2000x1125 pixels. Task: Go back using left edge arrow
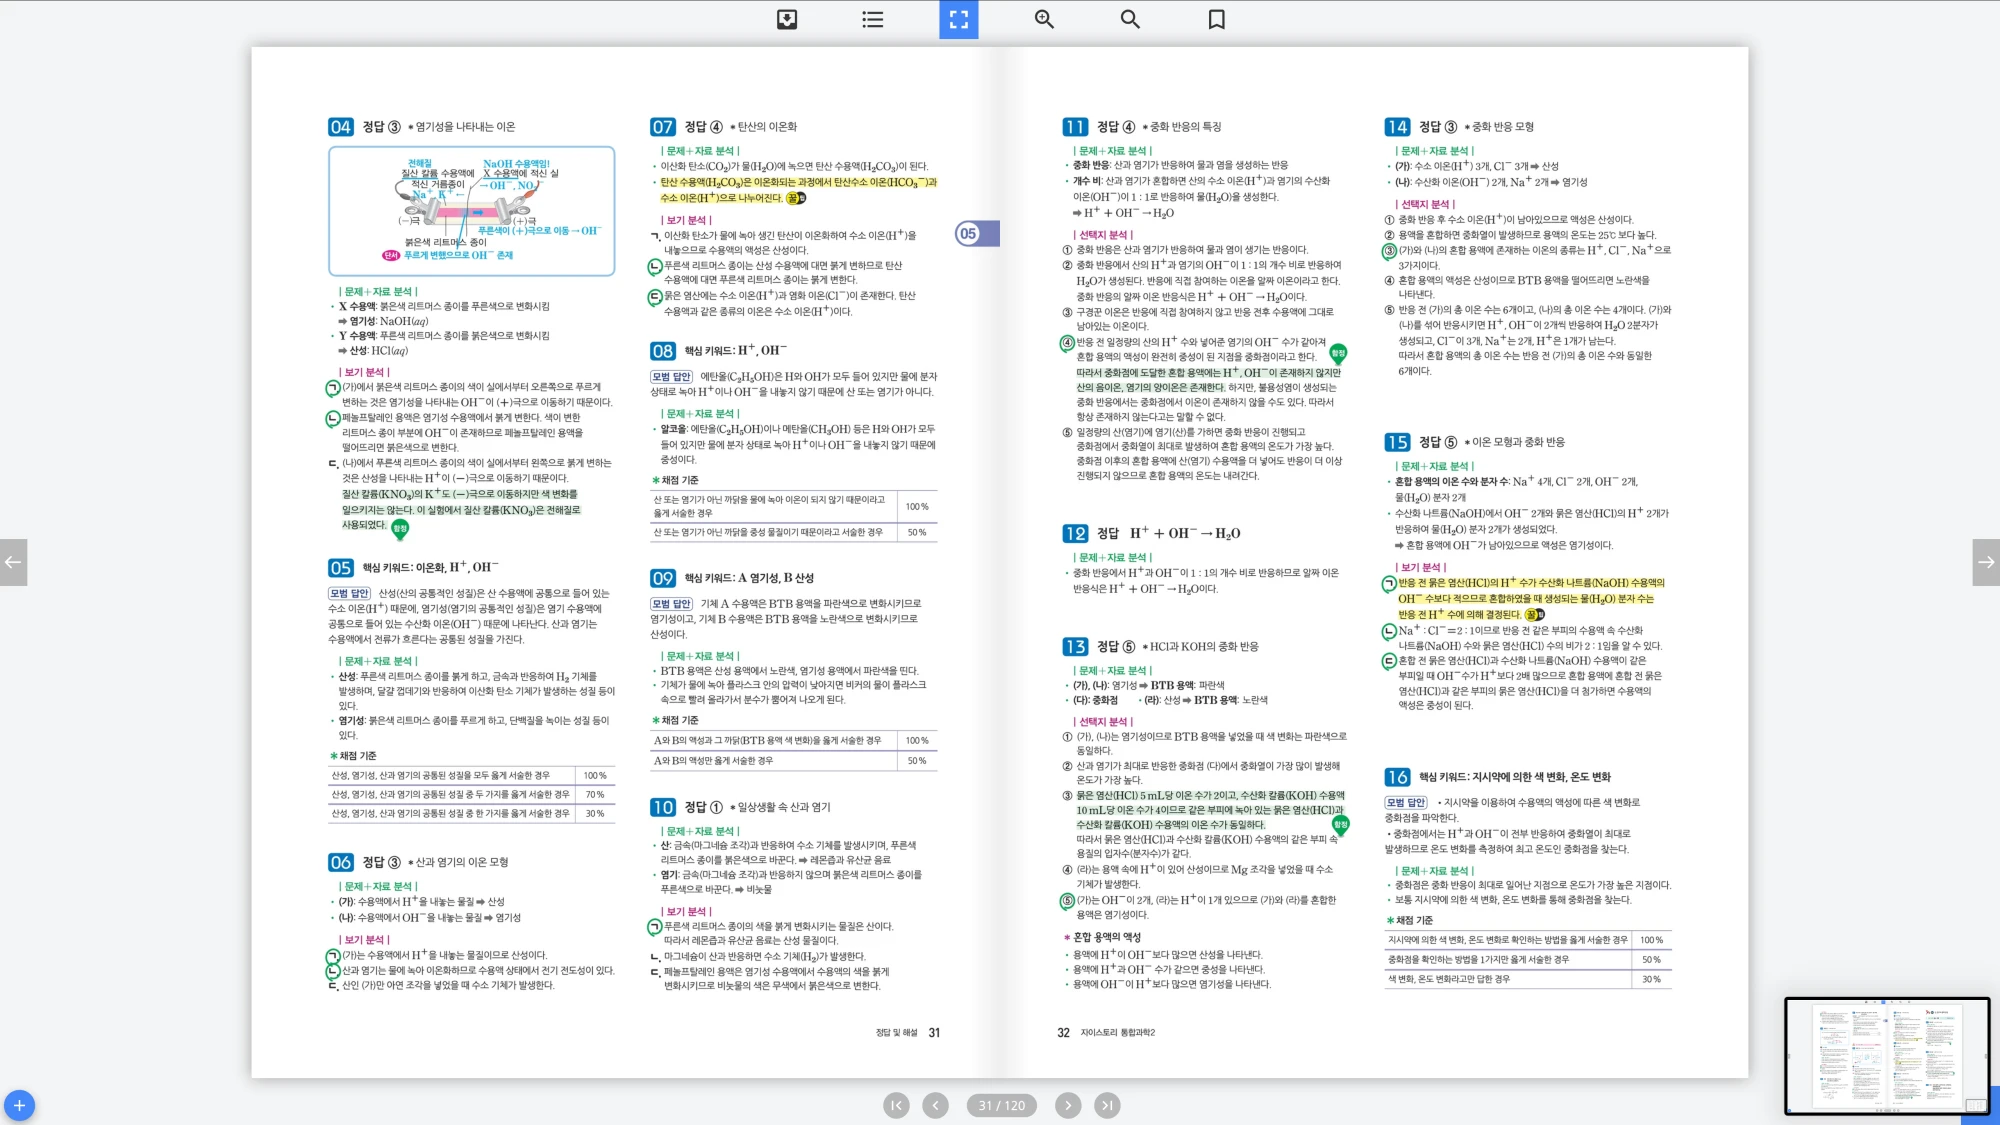click(13, 562)
